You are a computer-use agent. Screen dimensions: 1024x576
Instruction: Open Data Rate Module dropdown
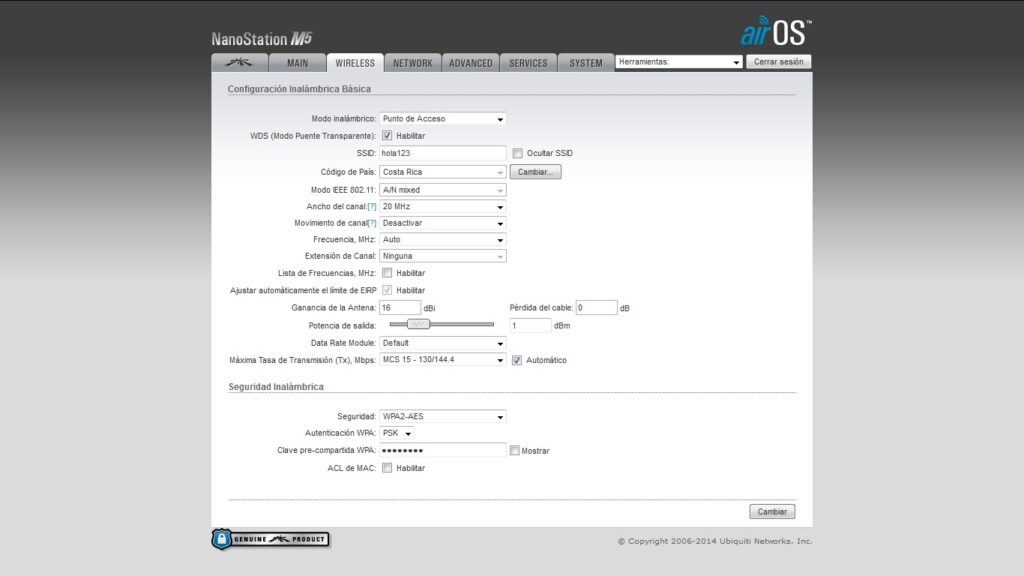[x=442, y=343]
